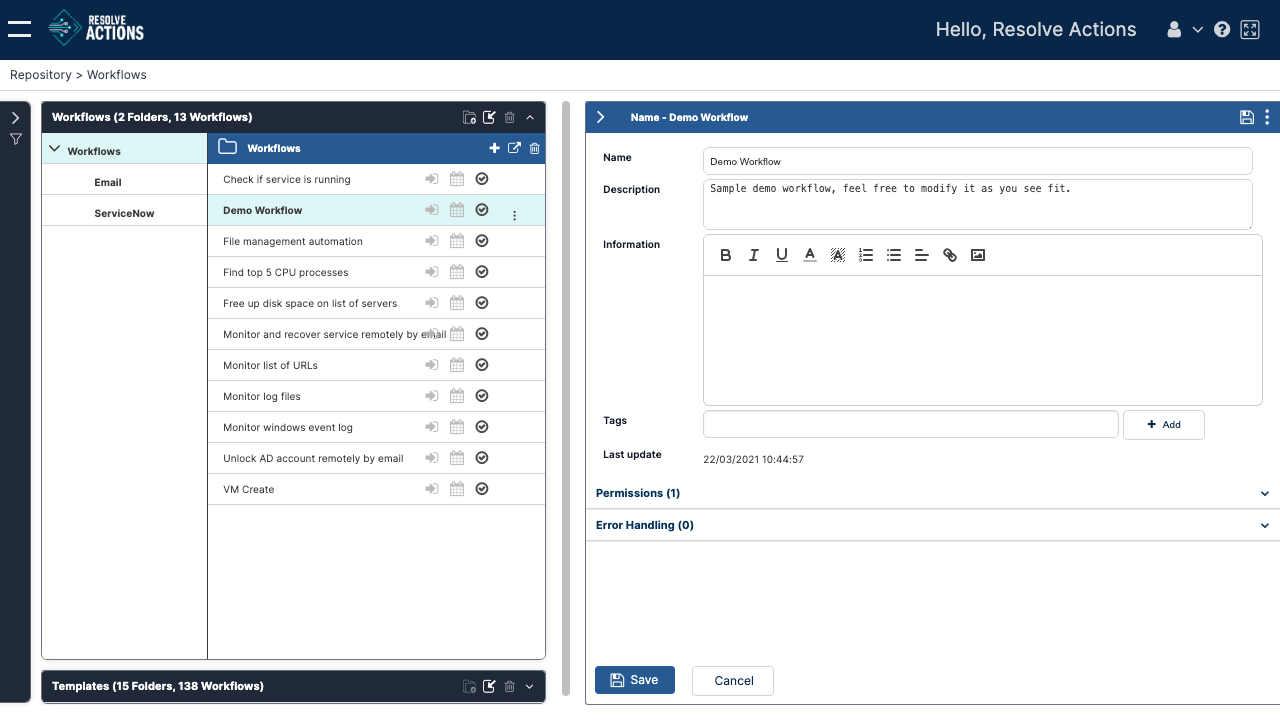Save workflow via header disk icon
This screenshot has width=1280, height=720.
1247,117
